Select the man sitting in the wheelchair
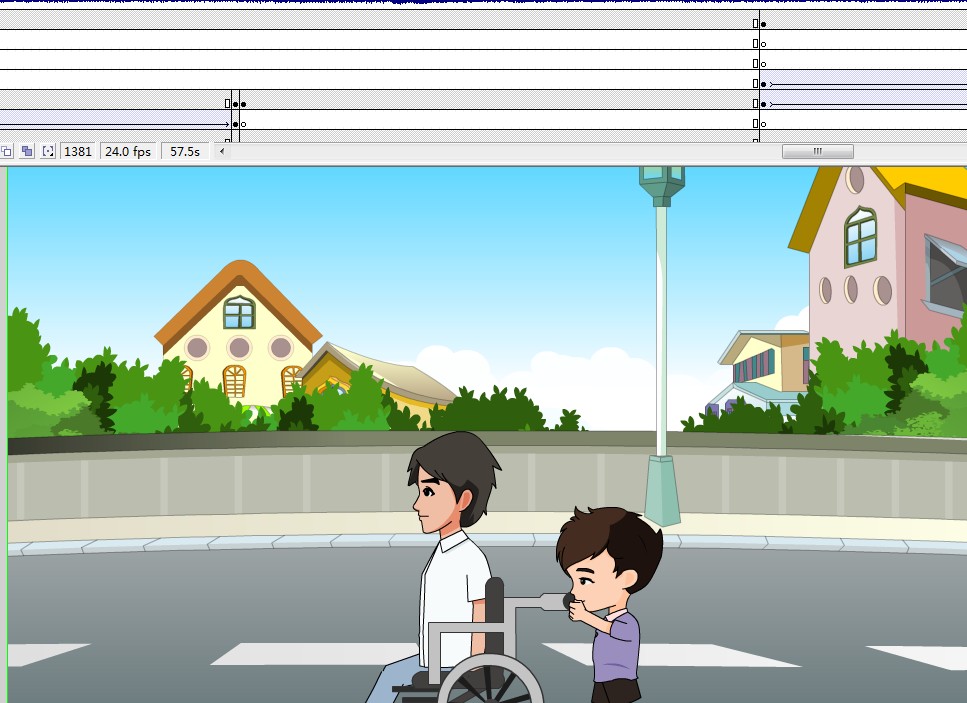 pos(448,560)
